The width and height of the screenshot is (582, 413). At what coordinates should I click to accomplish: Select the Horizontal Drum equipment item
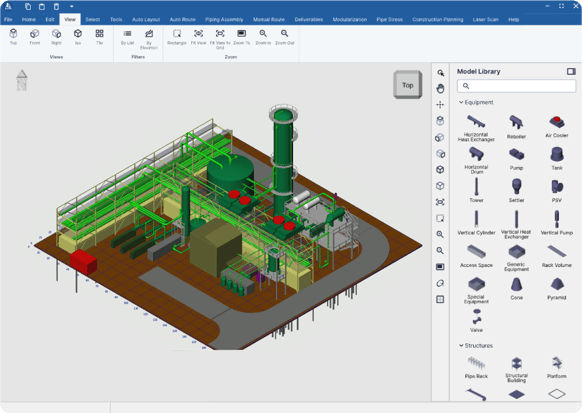point(476,160)
